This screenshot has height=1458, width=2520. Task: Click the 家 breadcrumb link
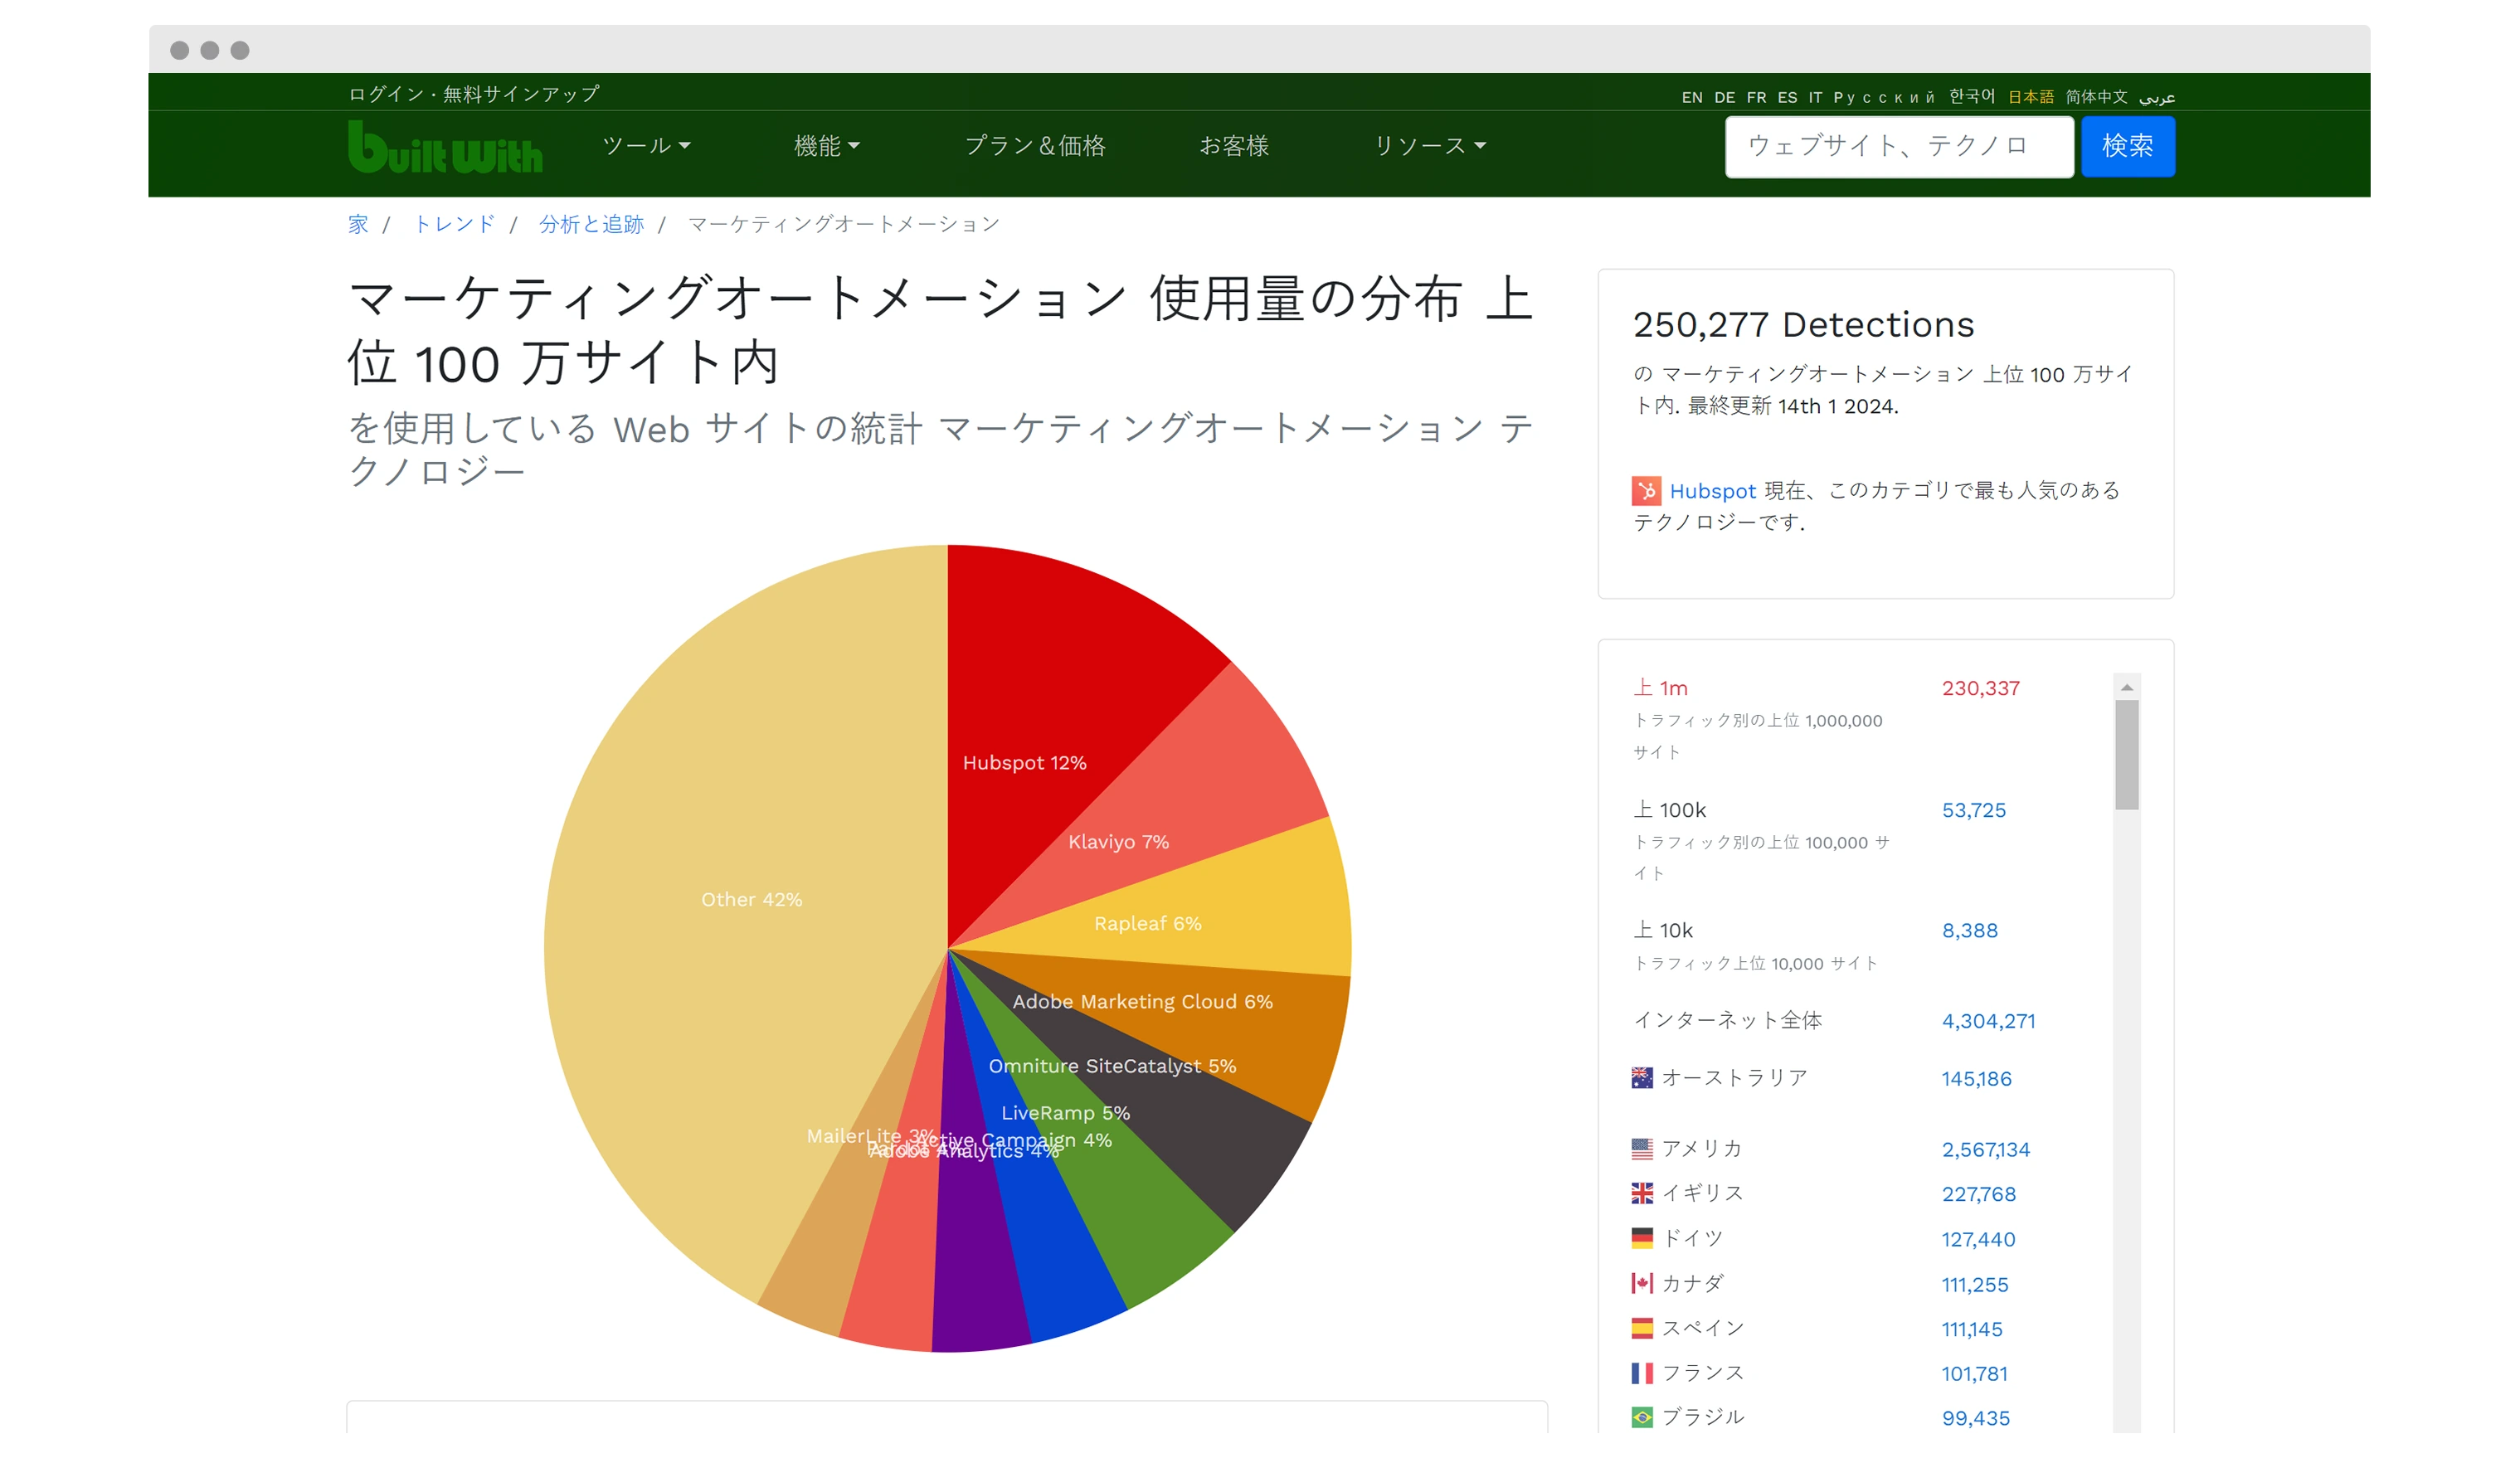358,224
